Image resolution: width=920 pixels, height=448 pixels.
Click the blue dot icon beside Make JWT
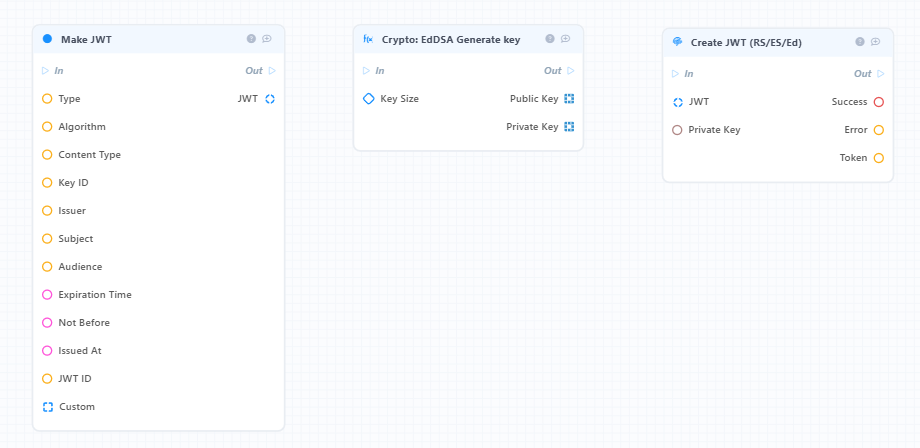tap(48, 39)
